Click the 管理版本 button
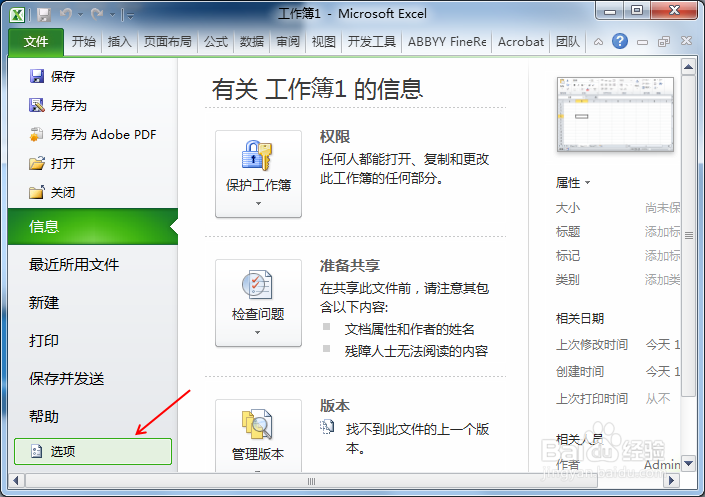 coord(259,435)
